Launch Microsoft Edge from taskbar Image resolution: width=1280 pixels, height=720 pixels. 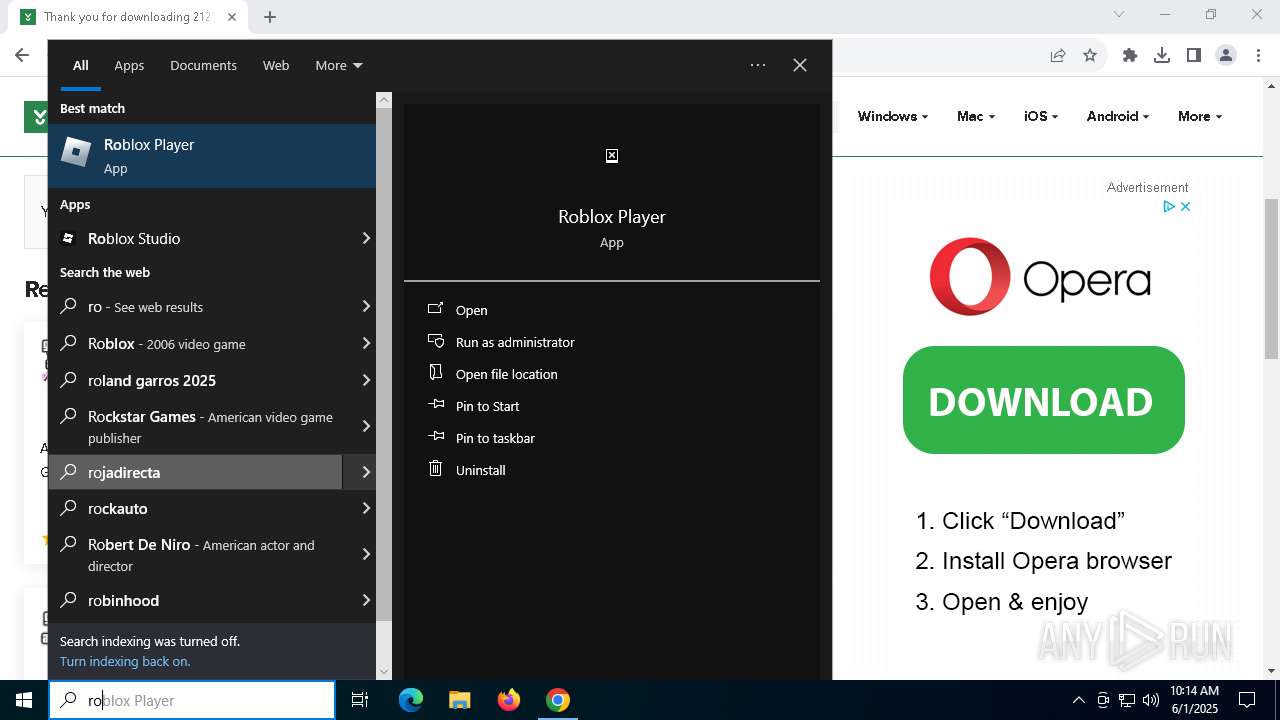(411, 700)
